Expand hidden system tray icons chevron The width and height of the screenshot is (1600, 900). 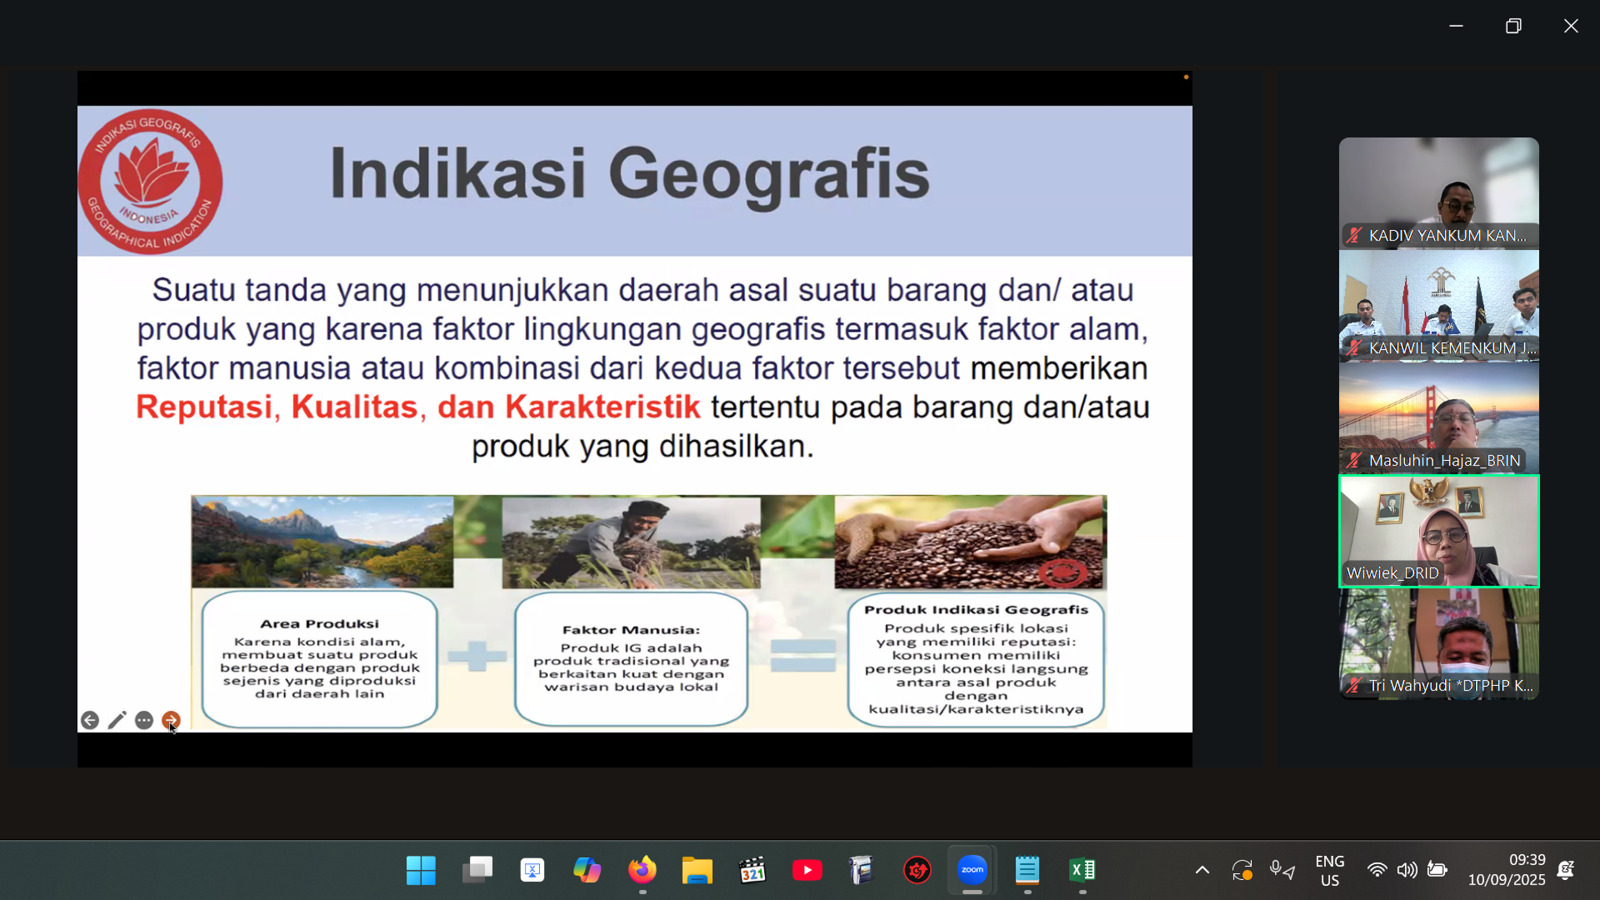1202,870
